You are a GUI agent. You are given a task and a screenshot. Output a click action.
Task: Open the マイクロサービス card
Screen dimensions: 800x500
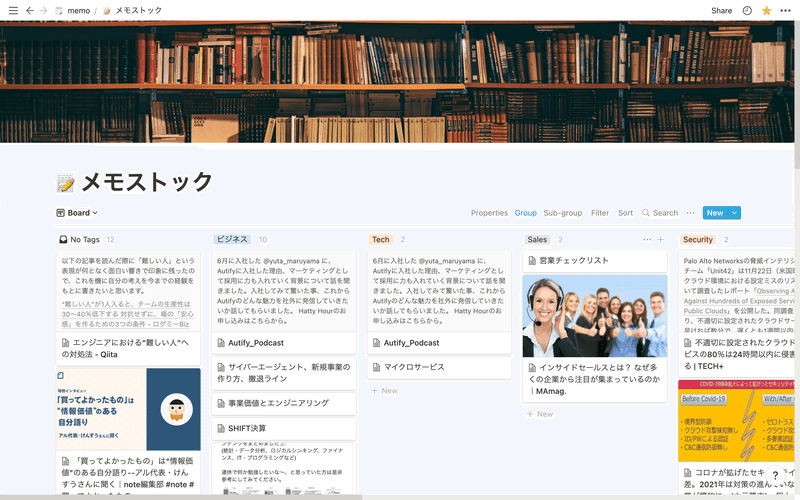point(439,367)
